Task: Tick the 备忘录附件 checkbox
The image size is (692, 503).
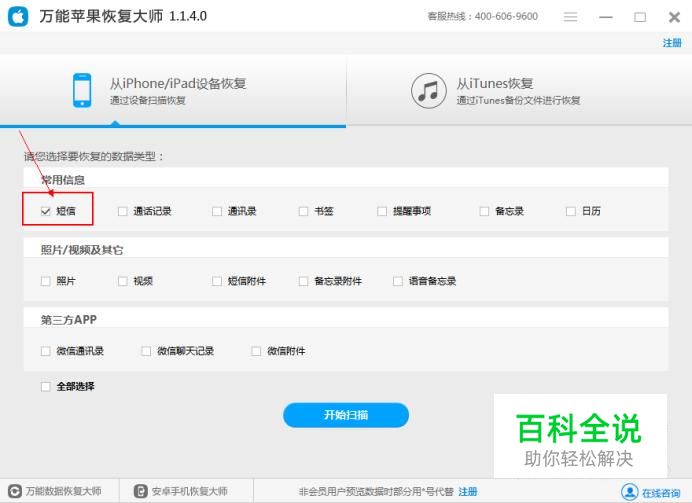Action: (303, 281)
